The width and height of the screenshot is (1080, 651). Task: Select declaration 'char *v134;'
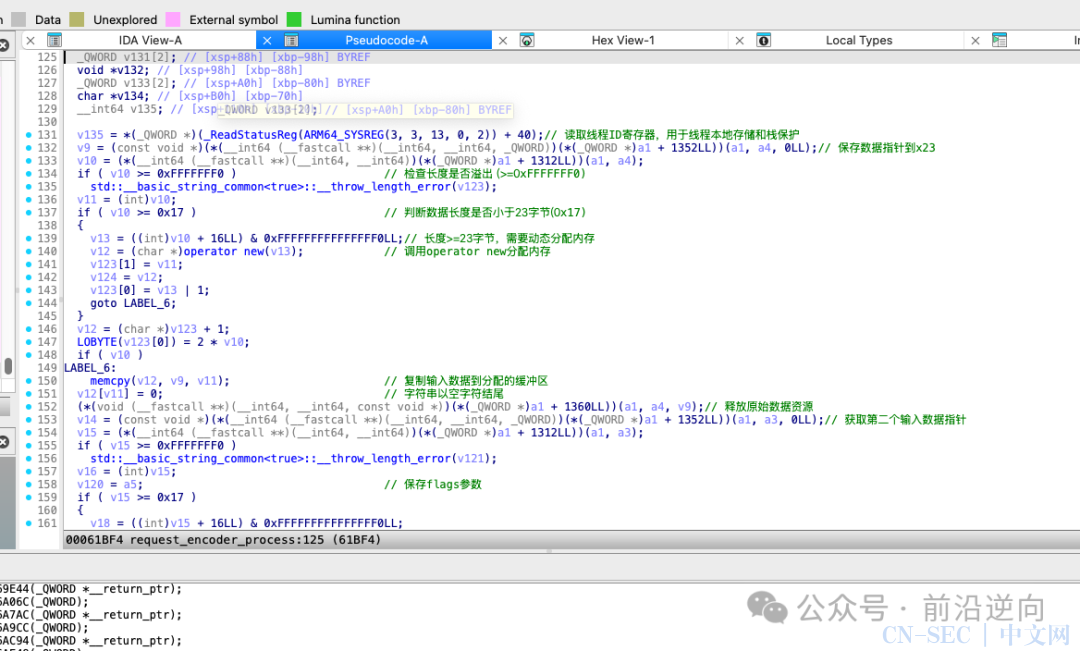pos(113,96)
